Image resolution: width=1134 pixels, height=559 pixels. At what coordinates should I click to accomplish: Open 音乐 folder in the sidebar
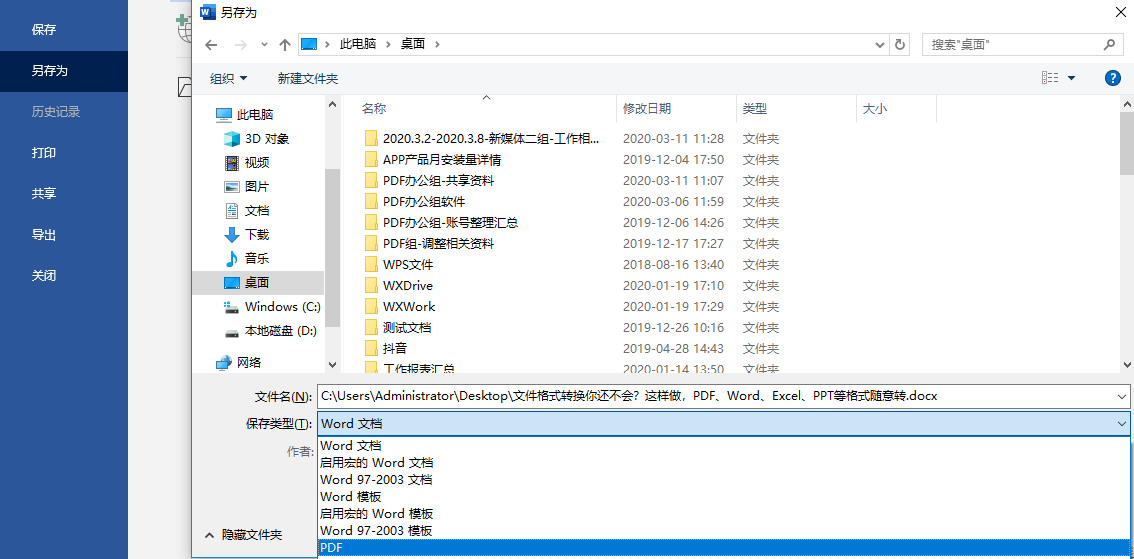[x=247, y=258]
